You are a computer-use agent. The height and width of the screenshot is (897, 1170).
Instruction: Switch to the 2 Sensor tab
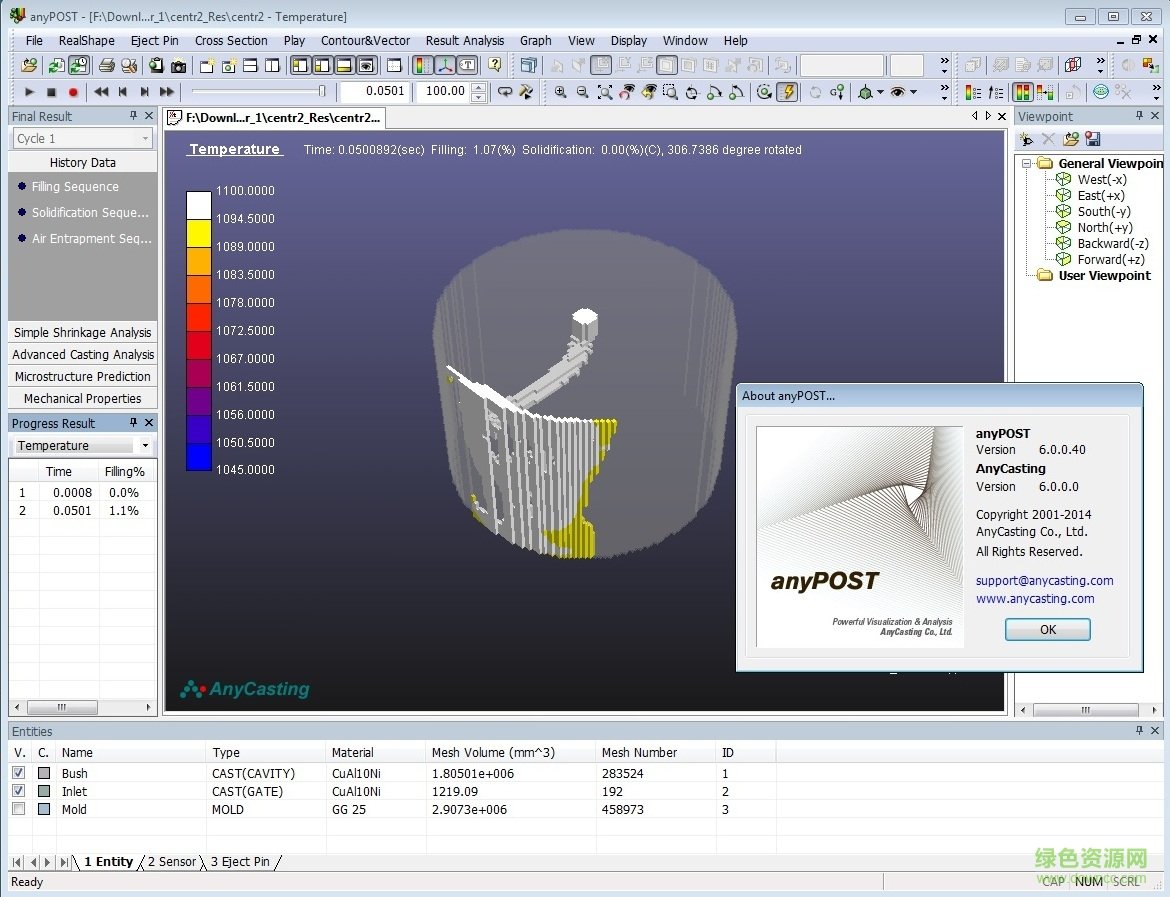coord(172,862)
